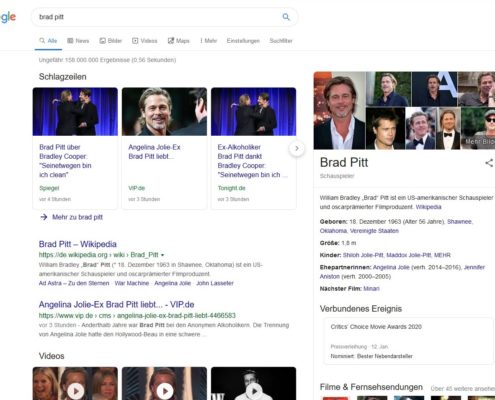Open the Videos search tab
The width and height of the screenshot is (495, 400).
point(145,41)
